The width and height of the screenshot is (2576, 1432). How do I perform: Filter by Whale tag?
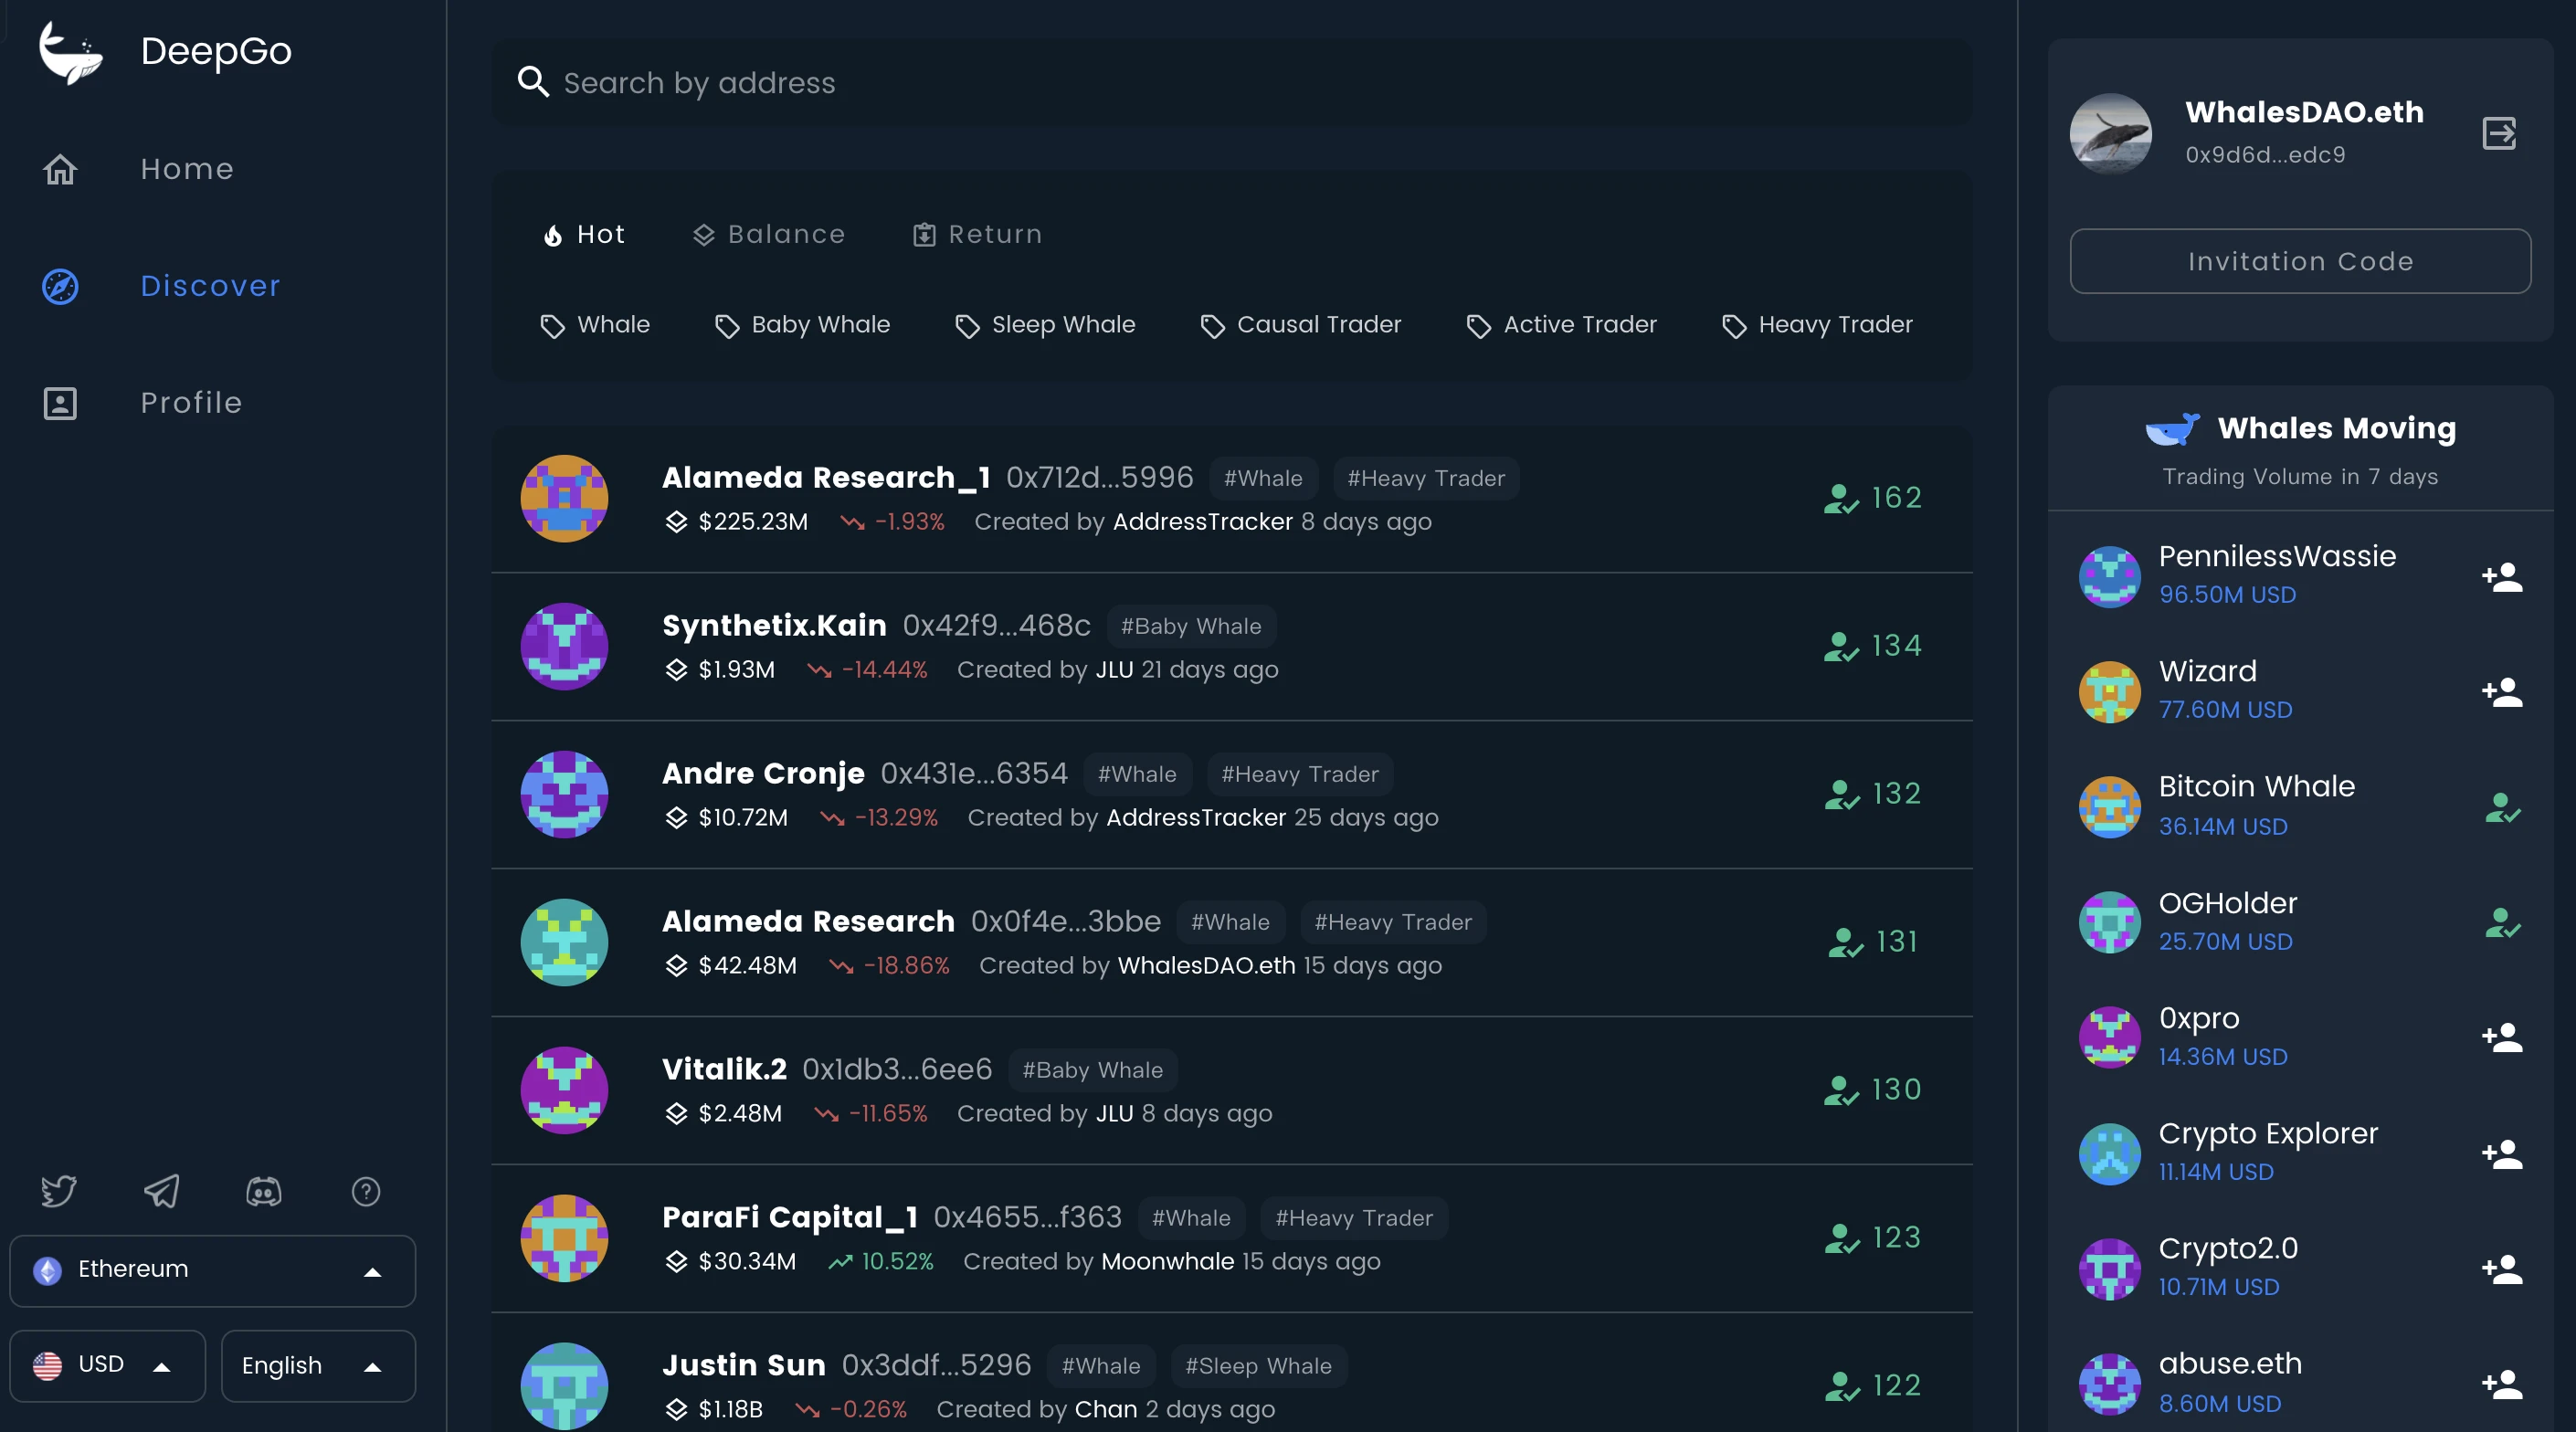[x=595, y=325]
